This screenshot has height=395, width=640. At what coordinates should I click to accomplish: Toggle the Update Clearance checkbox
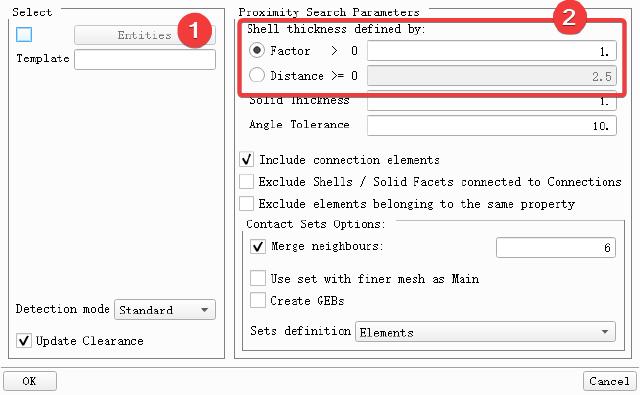24,340
